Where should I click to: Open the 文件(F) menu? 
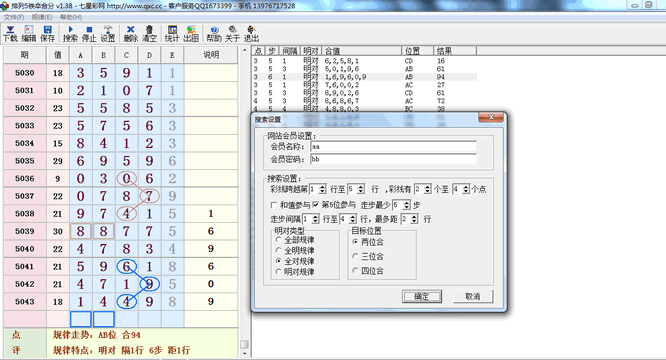pos(14,17)
